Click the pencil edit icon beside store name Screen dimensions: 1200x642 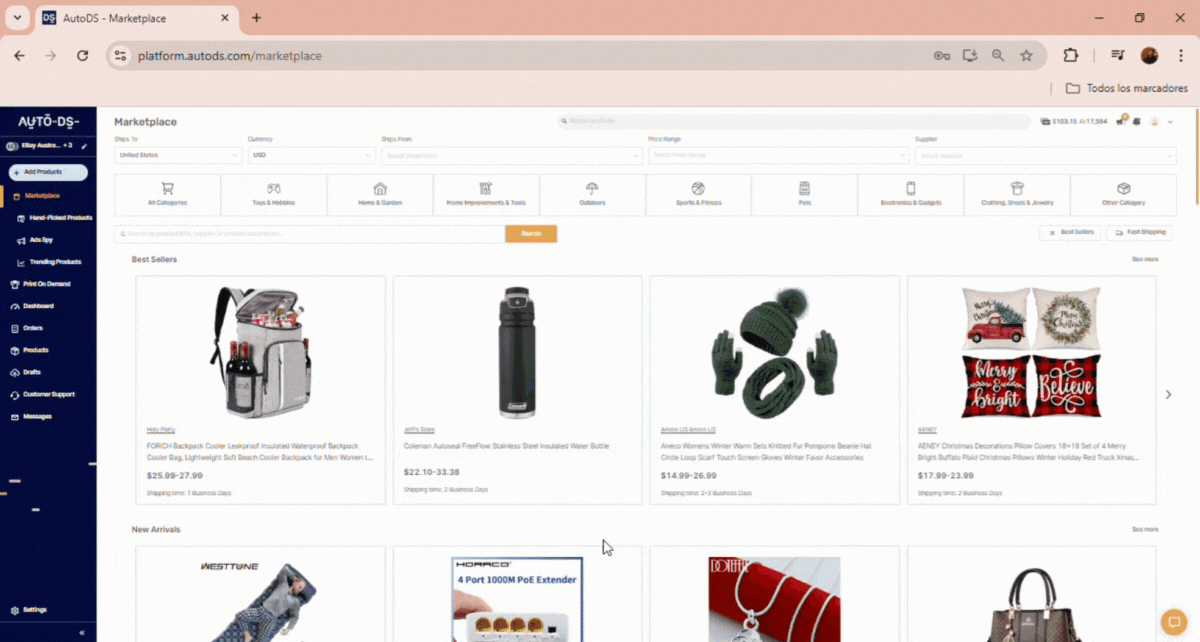tap(85, 146)
